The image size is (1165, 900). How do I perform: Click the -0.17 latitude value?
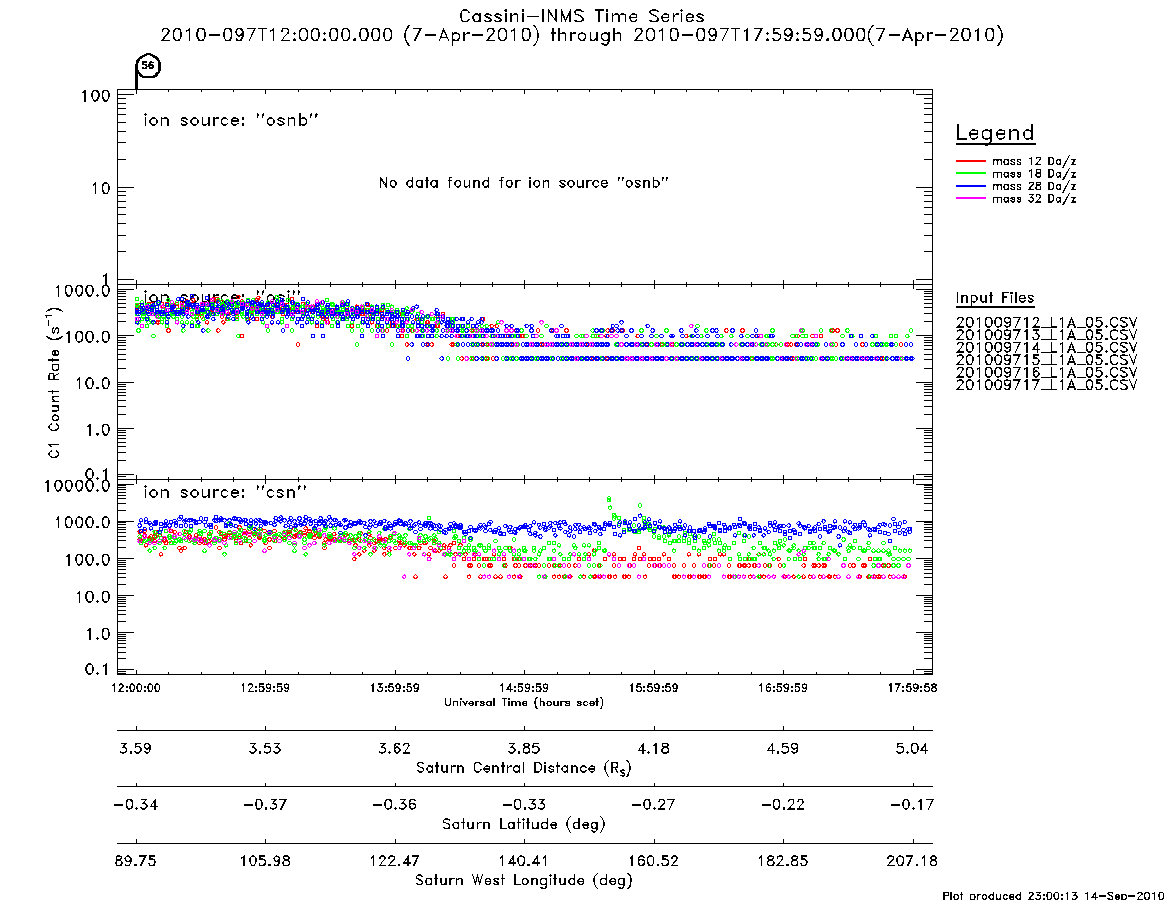(912, 805)
